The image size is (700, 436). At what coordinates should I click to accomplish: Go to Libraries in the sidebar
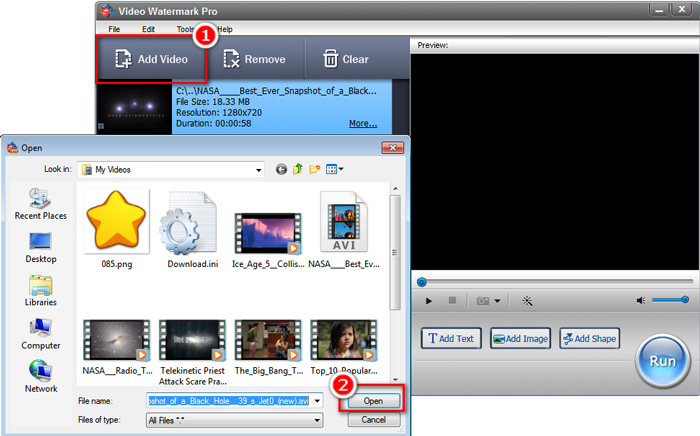coord(41,291)
